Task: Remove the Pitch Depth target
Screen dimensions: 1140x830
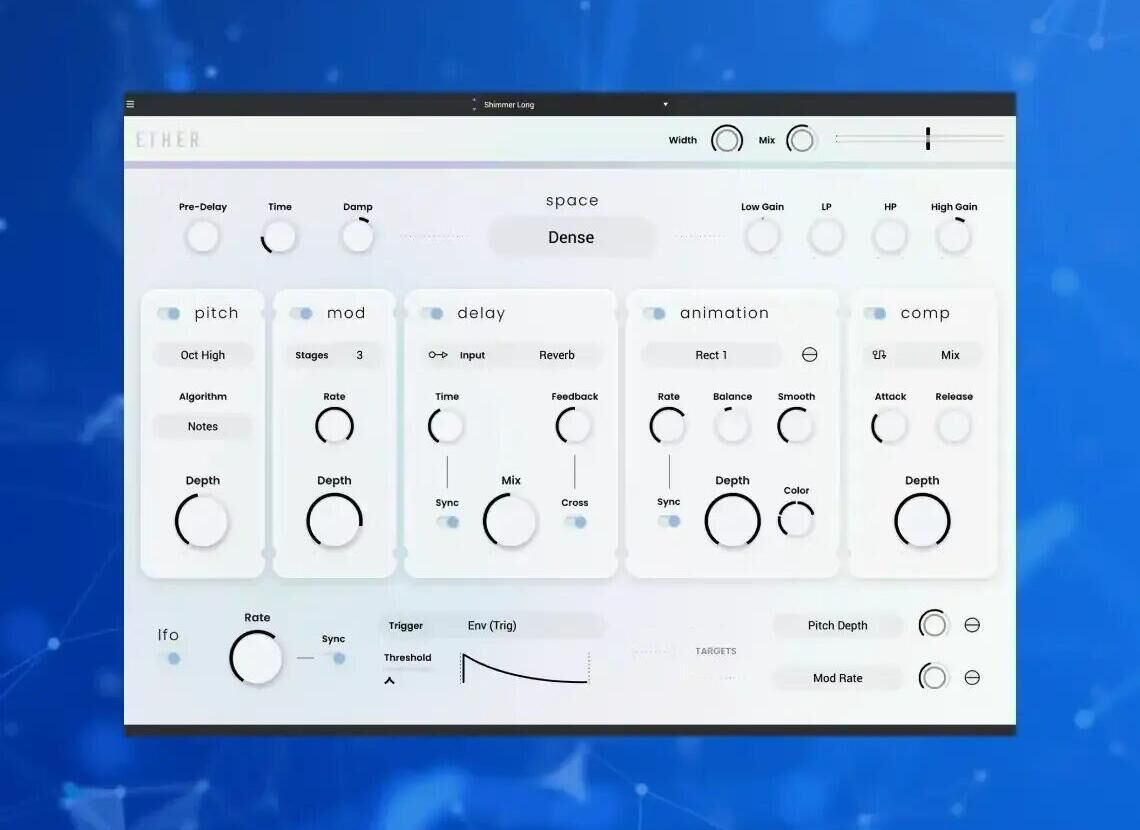Action: [972, 625]
